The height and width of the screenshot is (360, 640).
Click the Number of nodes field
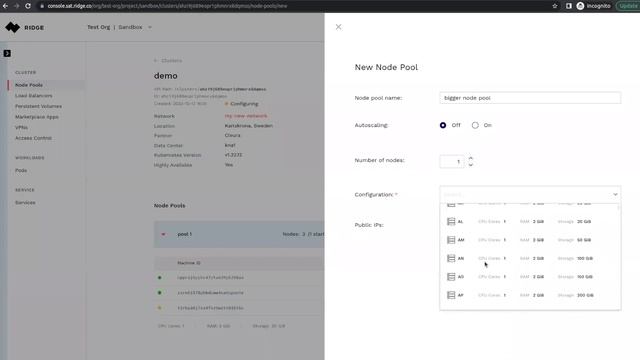(x=452, y=162)
